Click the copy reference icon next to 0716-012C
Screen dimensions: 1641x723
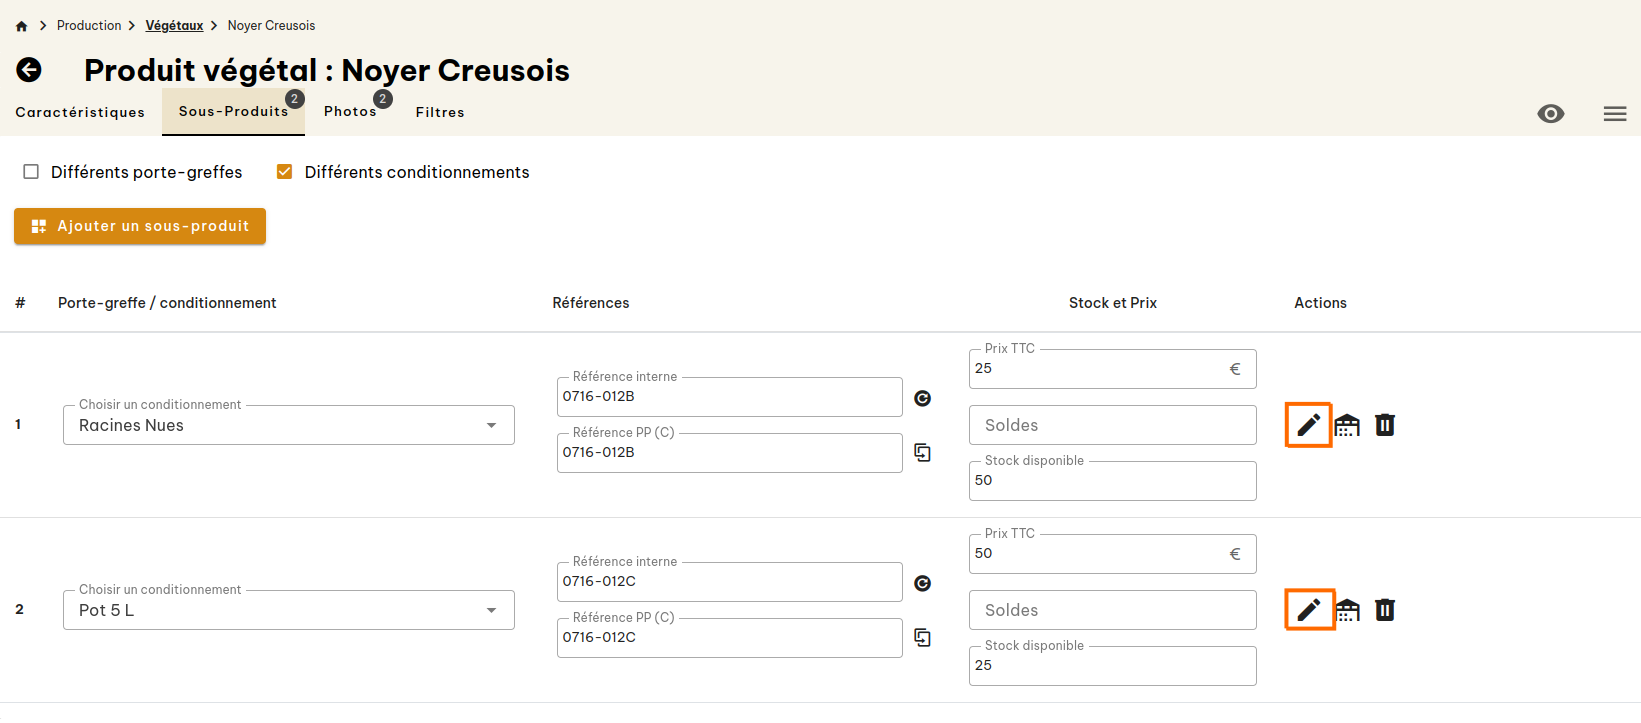point(922,637)
